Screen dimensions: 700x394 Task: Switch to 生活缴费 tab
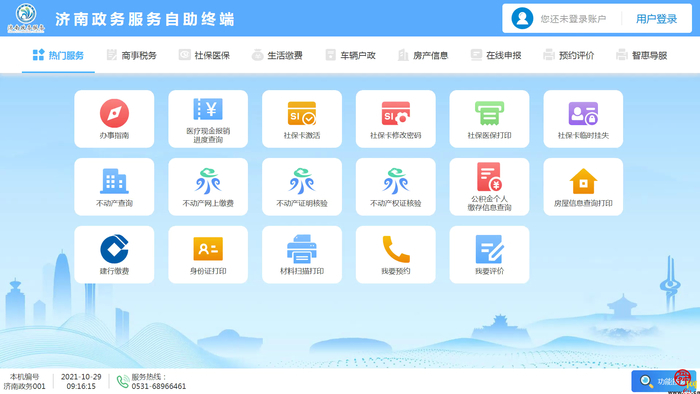277,55
